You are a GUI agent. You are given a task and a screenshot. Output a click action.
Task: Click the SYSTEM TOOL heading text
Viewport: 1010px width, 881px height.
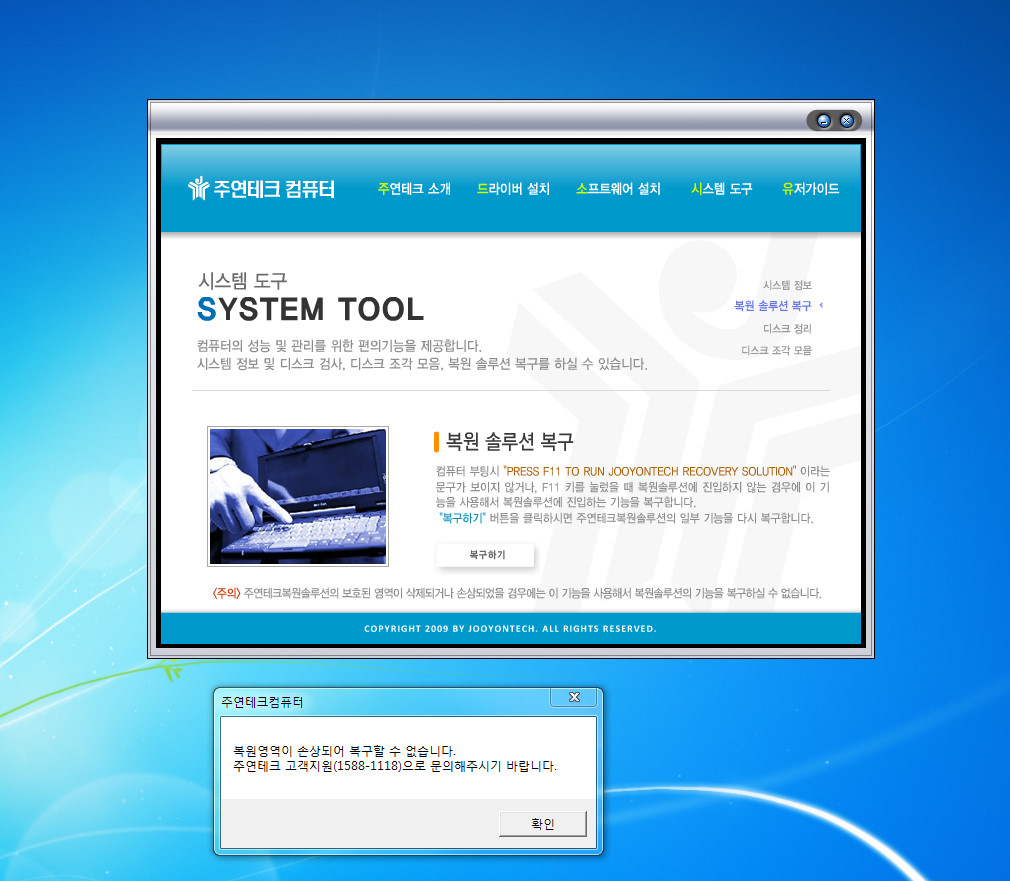[x=310, y=309]
